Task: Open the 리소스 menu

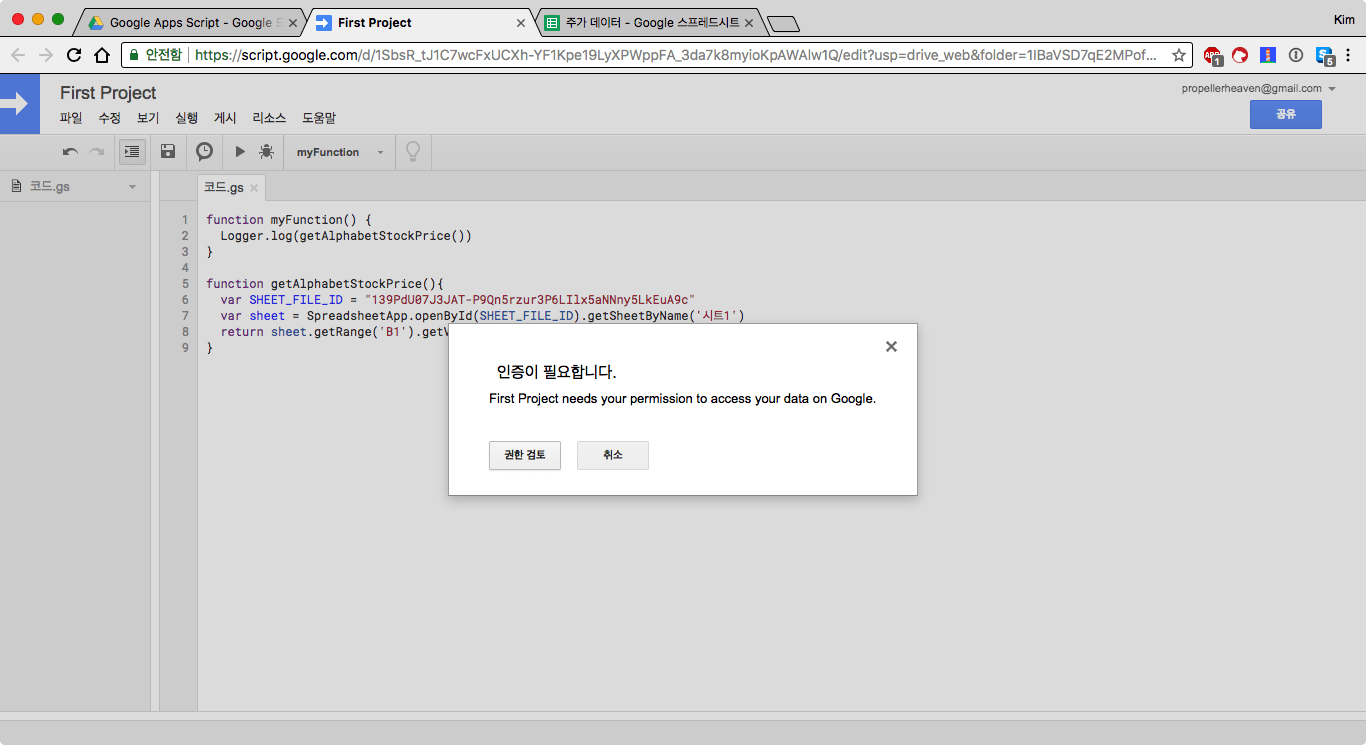Action: click(269, 118)
